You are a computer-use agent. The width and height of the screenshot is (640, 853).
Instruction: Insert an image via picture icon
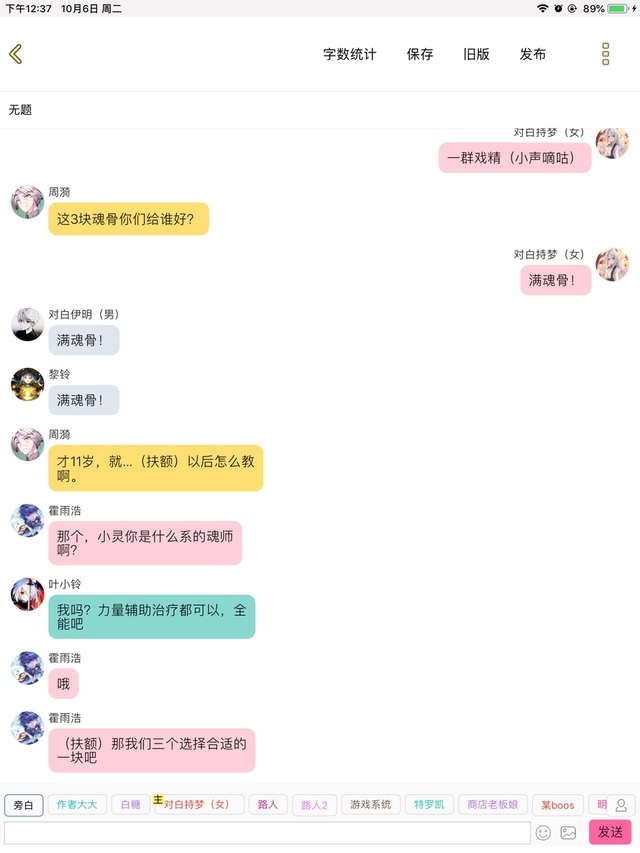coord(568,832)
